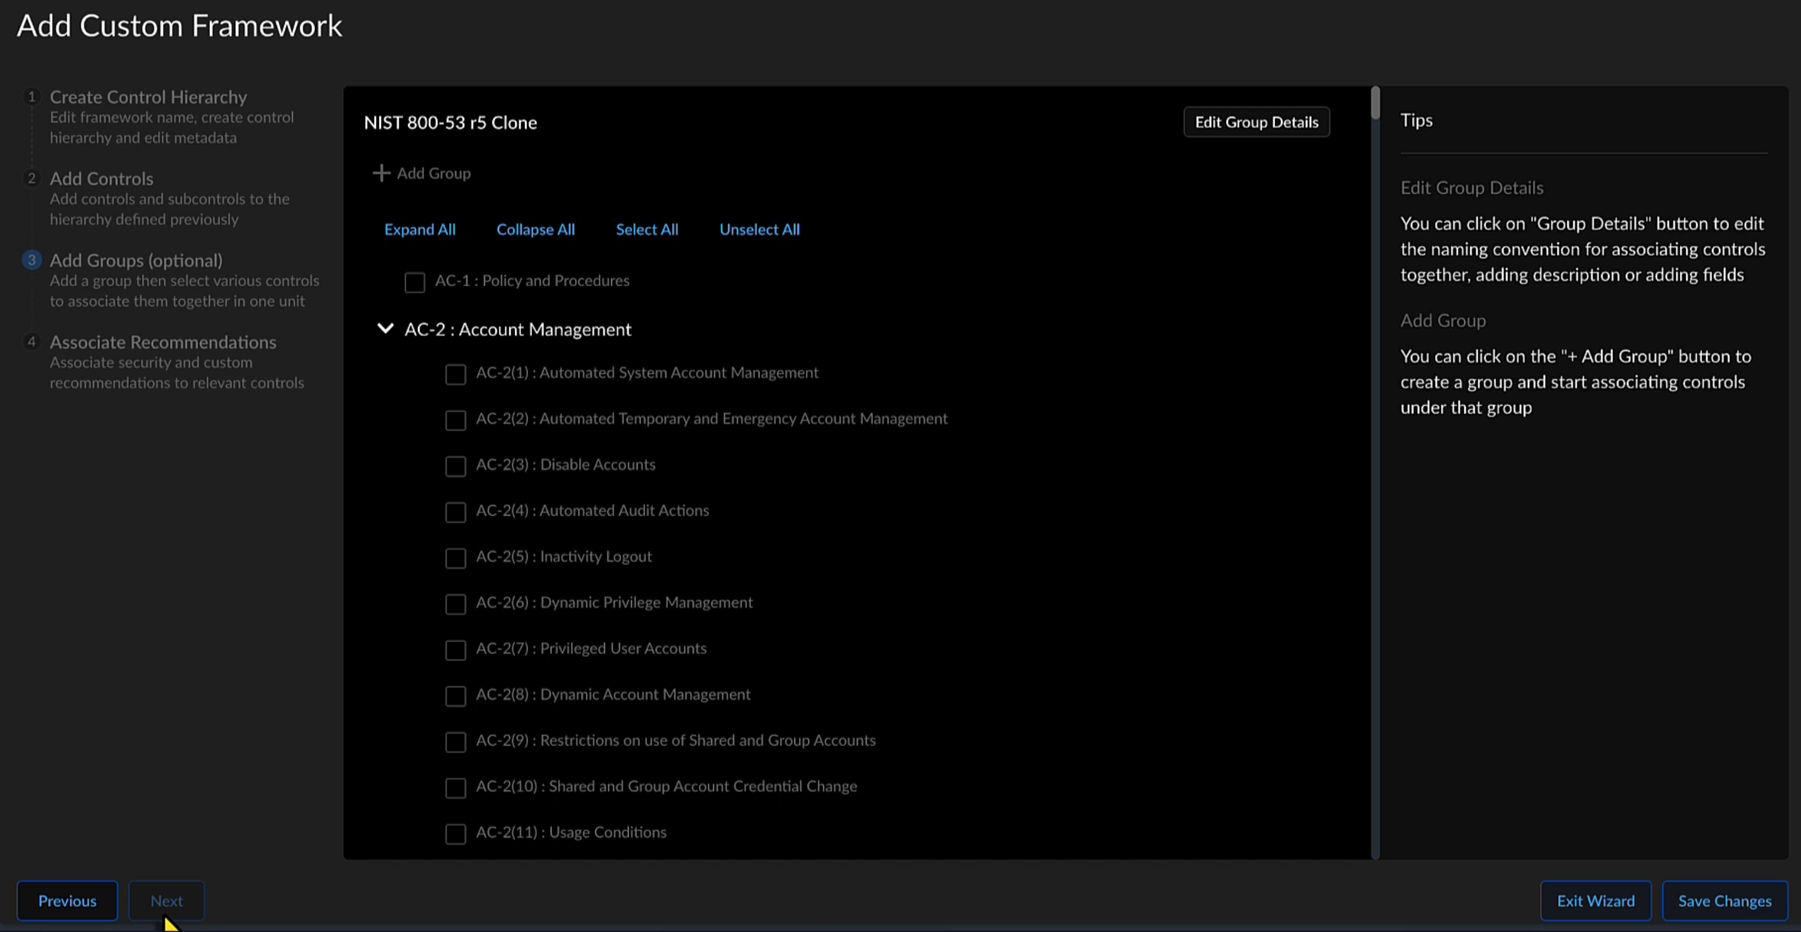Click the Save Changes button
This screenshot has width=1801, height=932.
tap(1724, 901)
